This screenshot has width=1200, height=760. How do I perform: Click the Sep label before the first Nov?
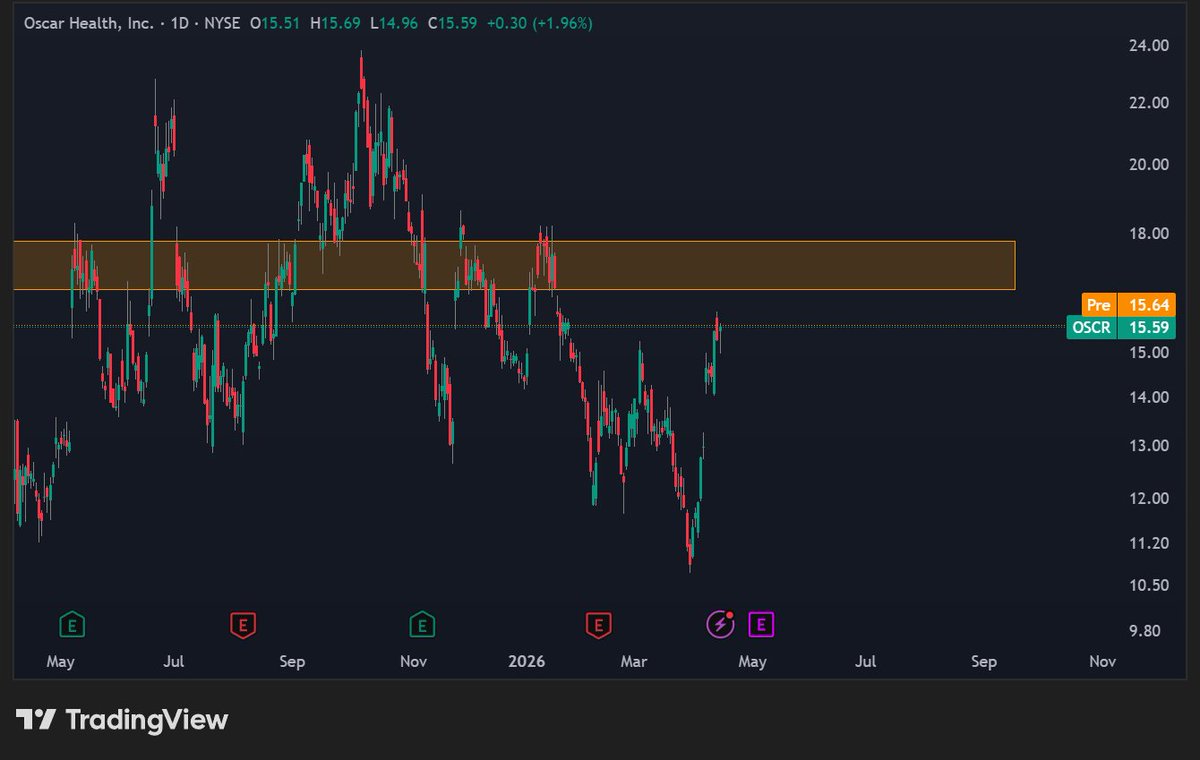pos(292,661)
